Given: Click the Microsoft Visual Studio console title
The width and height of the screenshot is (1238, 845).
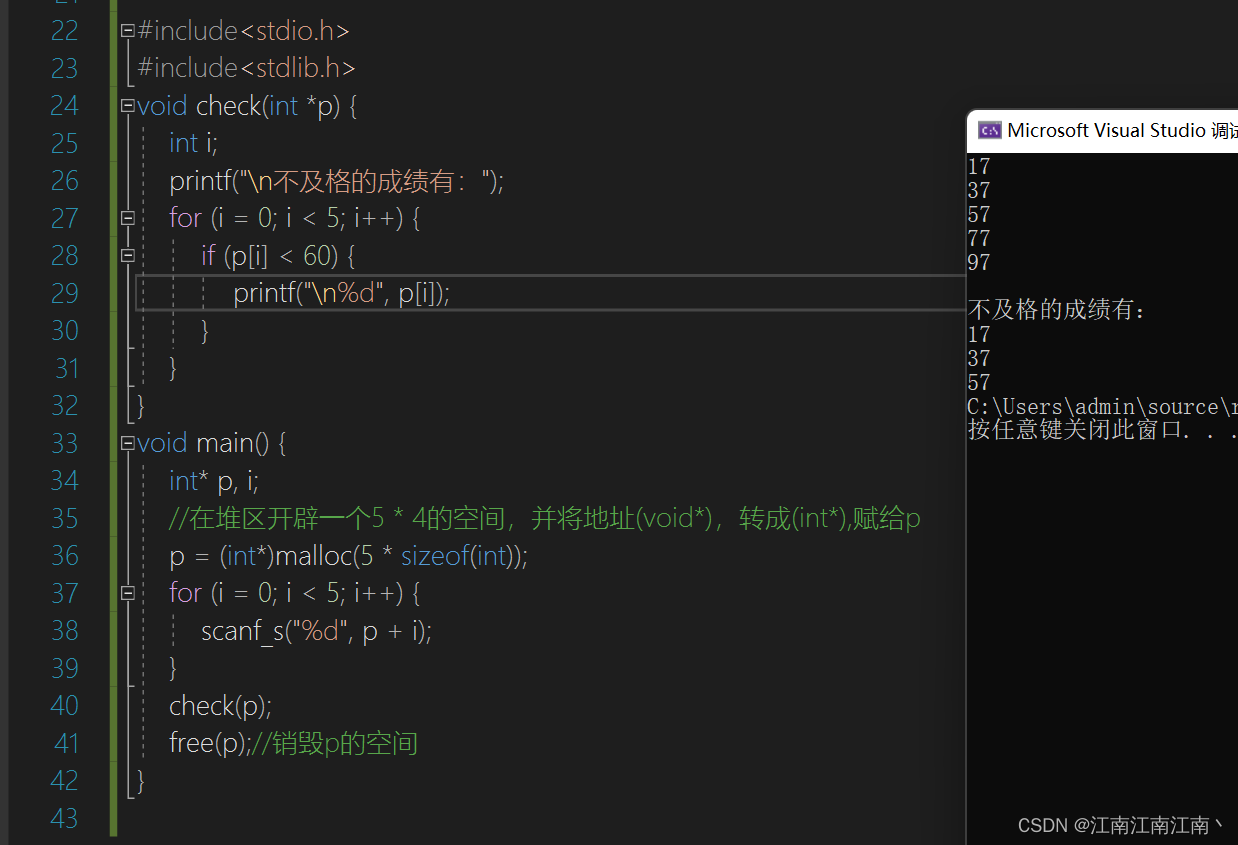Looking at the screenshot, I should point(1122,130).
